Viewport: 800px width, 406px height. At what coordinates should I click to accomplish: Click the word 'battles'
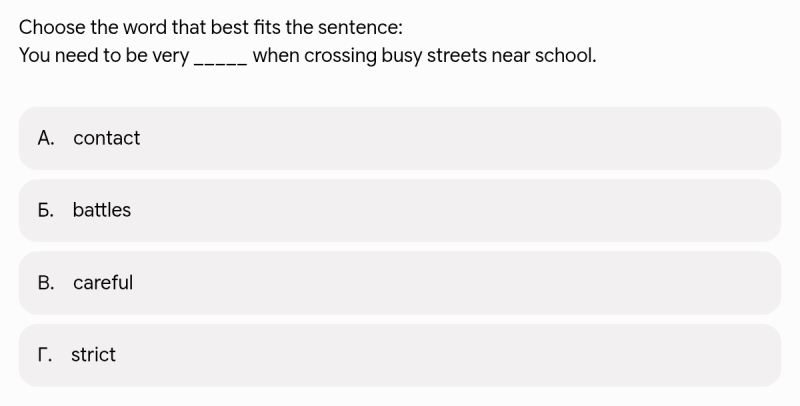102,210
